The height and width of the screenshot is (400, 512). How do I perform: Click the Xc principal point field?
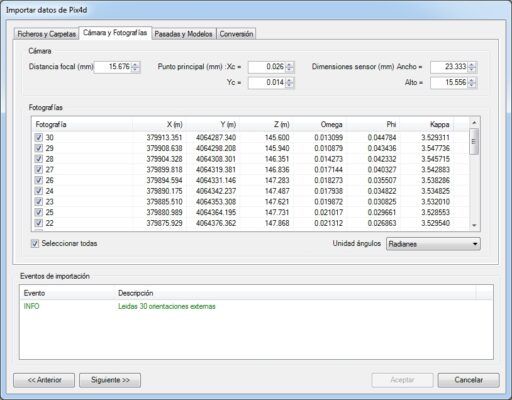point(267,67)
